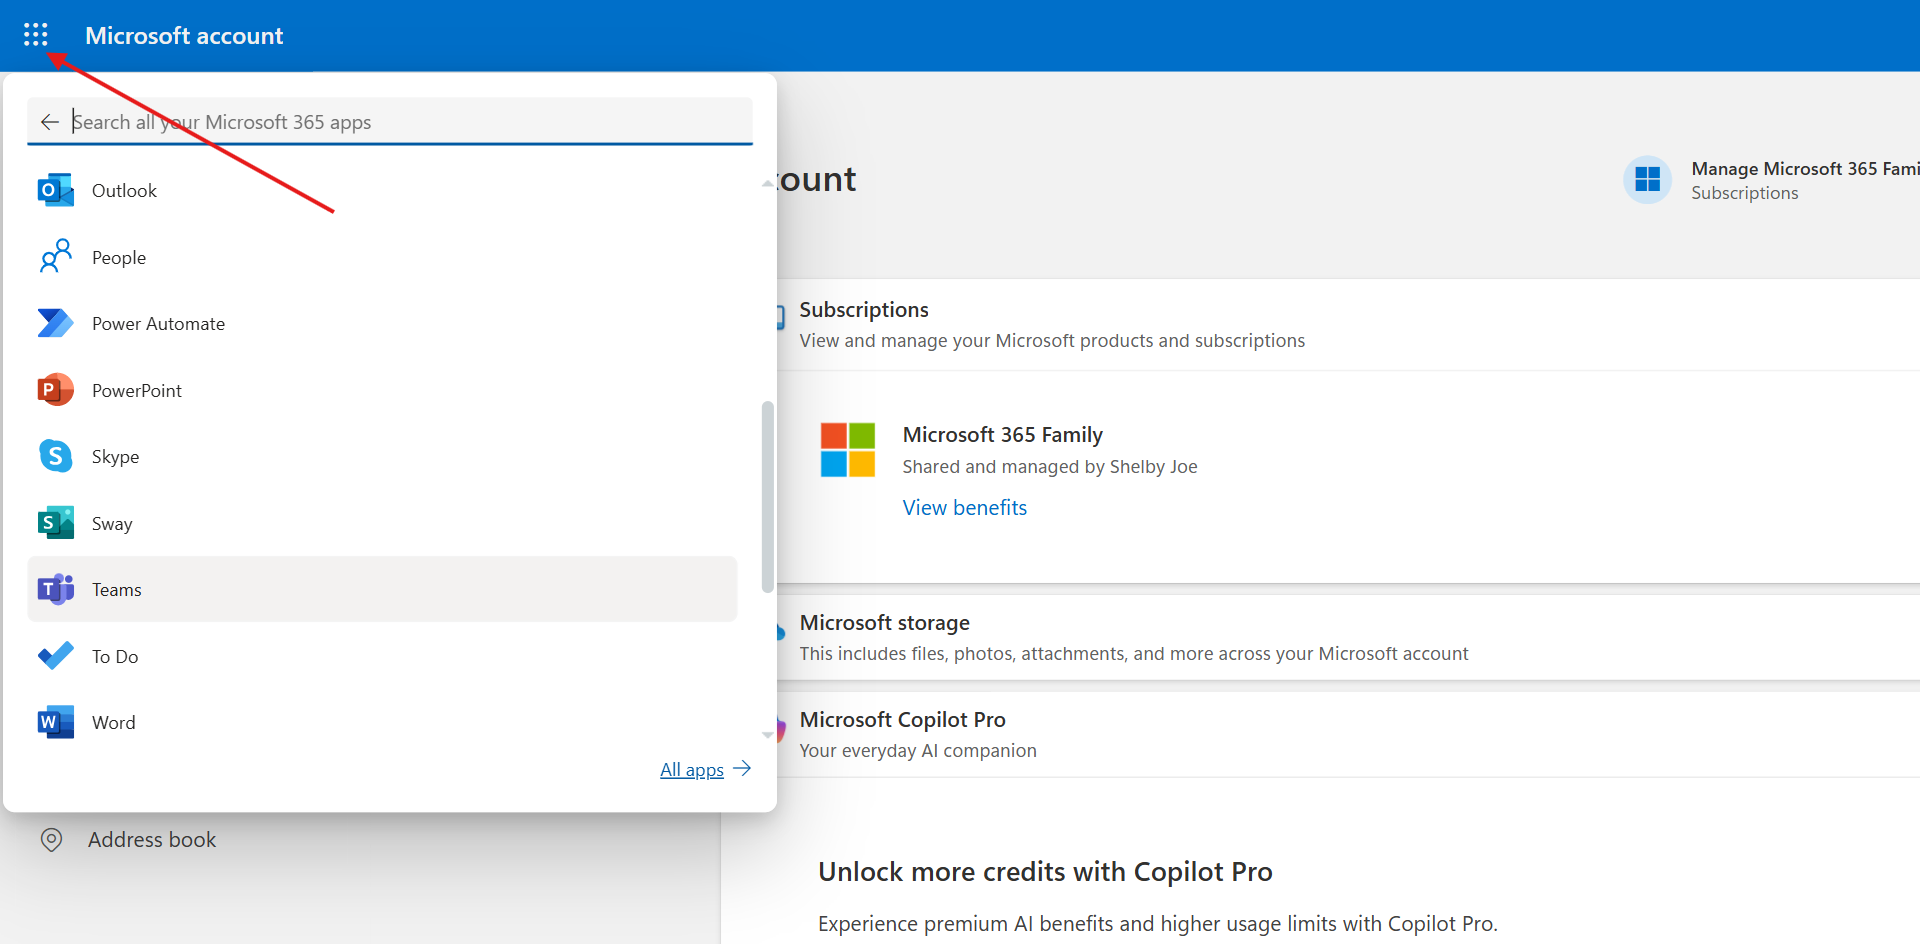Launch the PowerPoint icon
The image size is (1920, 944).
[55, 390]
